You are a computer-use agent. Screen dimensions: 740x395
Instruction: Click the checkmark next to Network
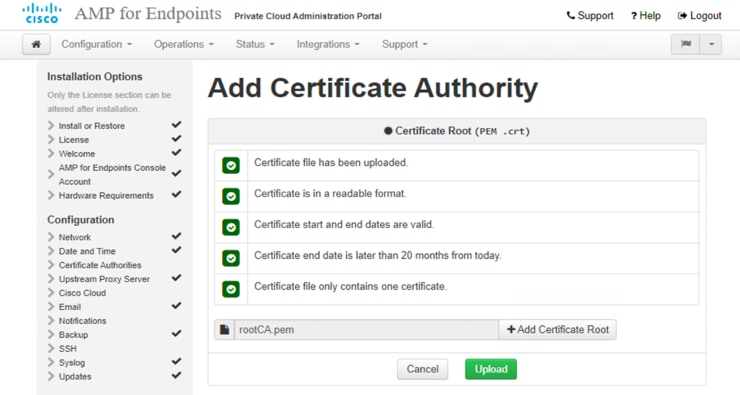pos(176,236)
